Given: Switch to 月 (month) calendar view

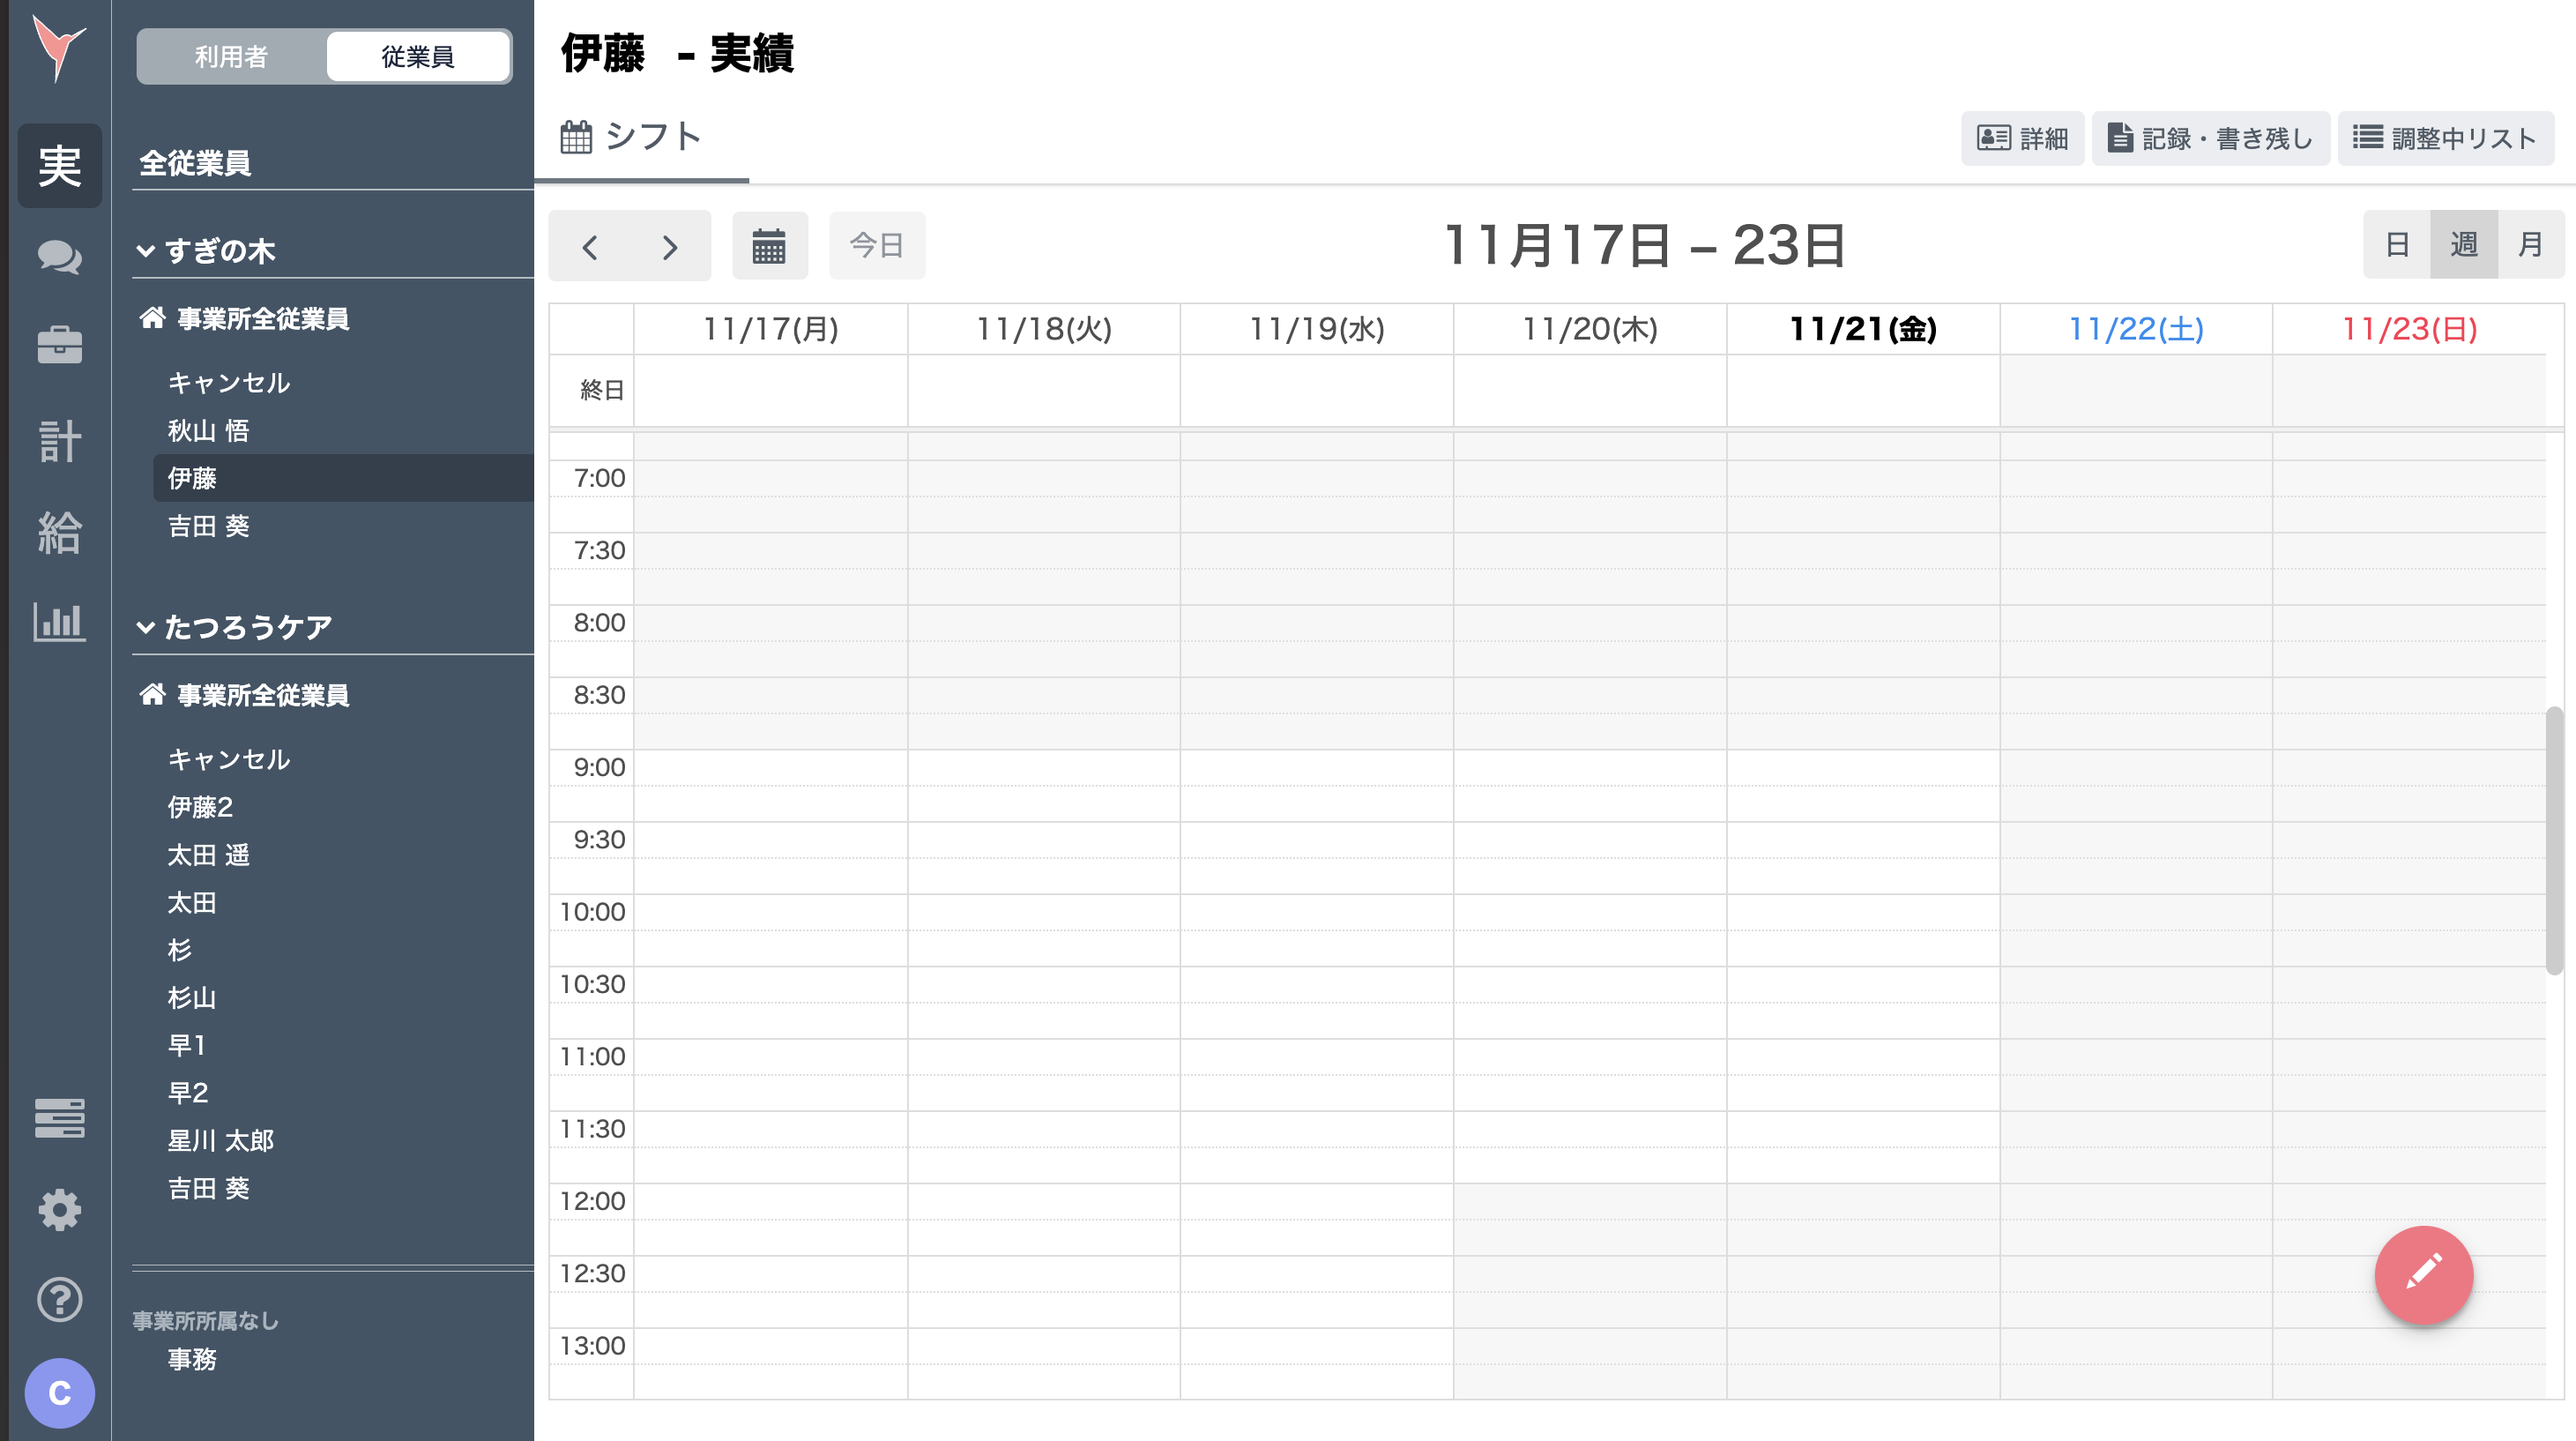Looking at the screenshot, I should coord(2531,243).
